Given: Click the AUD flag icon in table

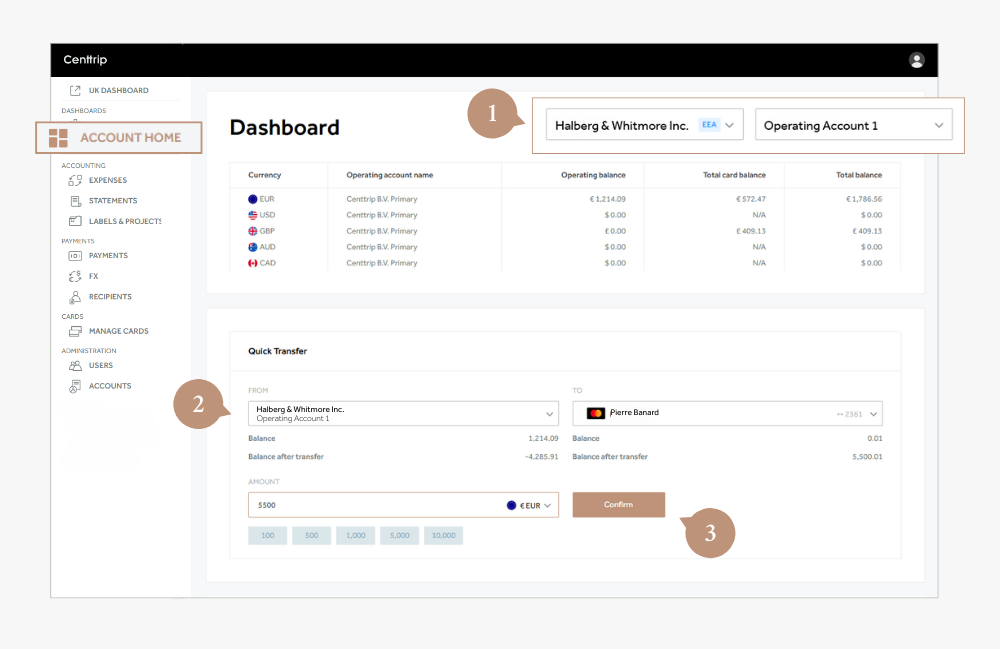Looking at the screenshot, I should (x=253, y=247).
